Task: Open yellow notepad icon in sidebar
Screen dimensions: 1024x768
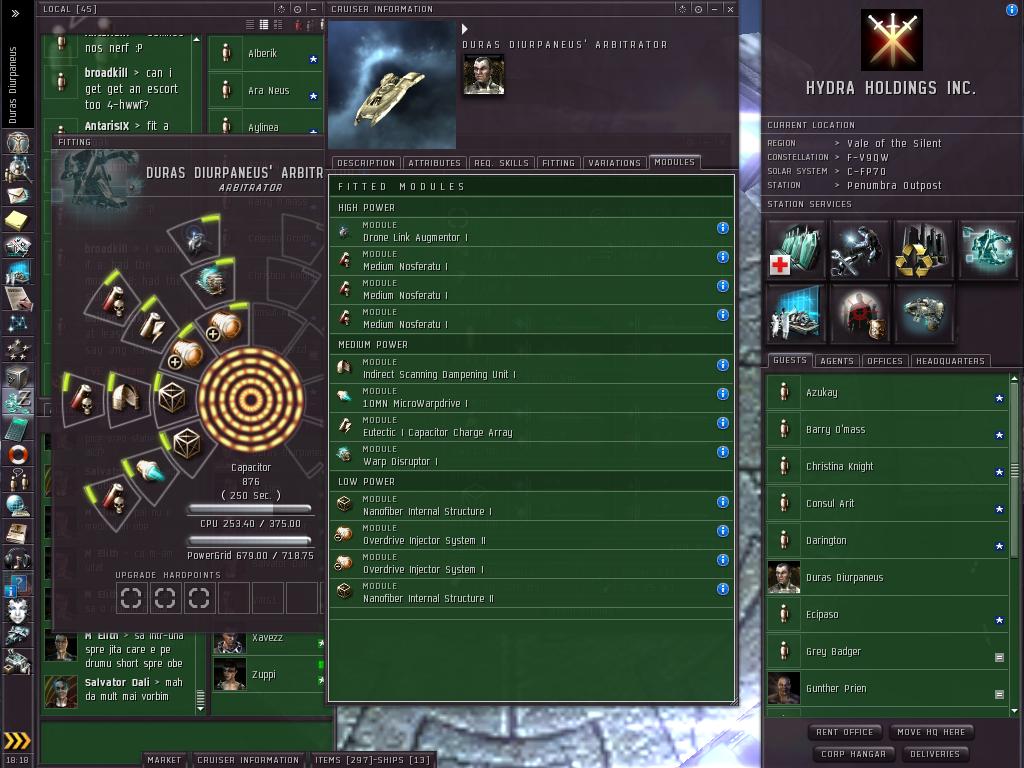Action: click(18, 220)
